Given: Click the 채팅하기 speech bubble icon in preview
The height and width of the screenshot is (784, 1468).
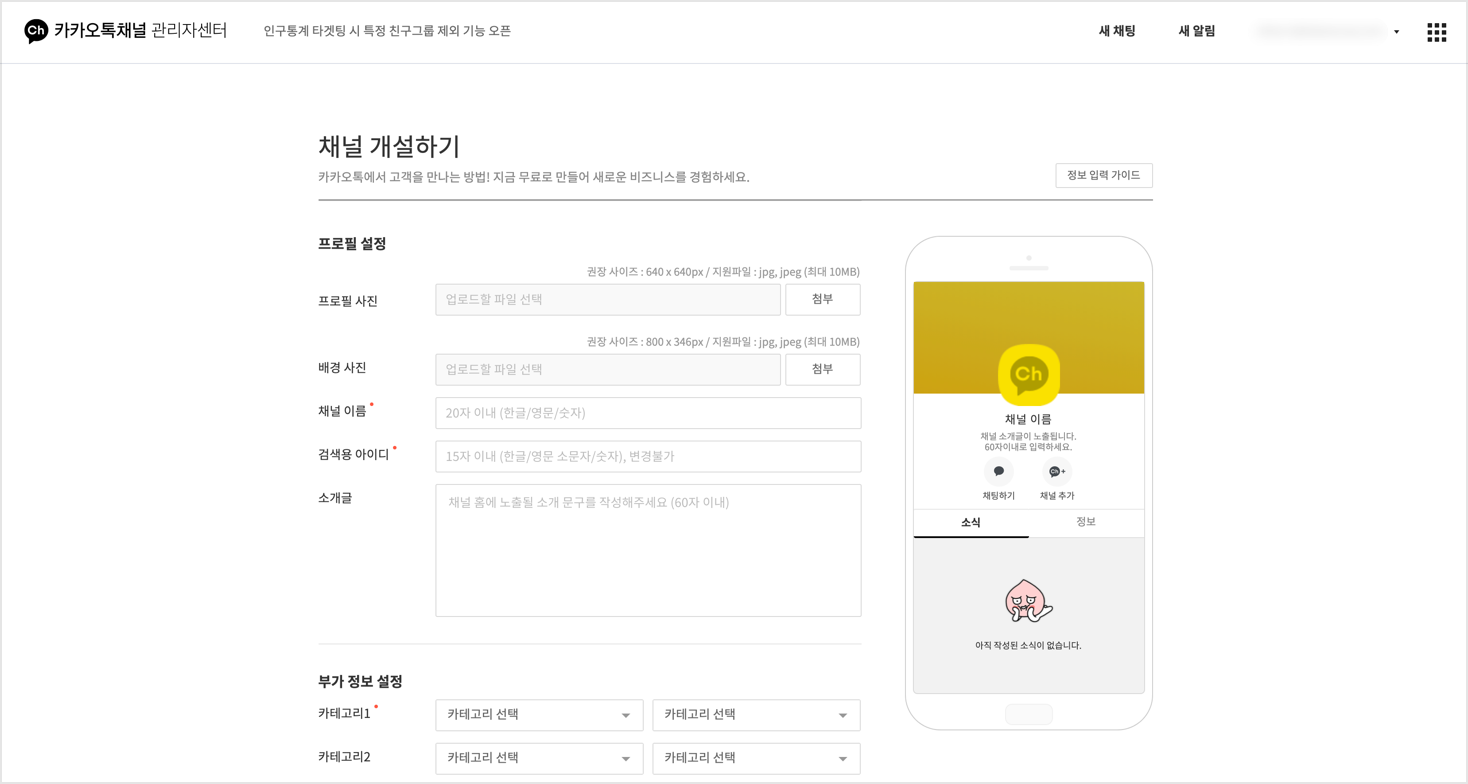Looking at the screenshot, I should tap(998, 472).
